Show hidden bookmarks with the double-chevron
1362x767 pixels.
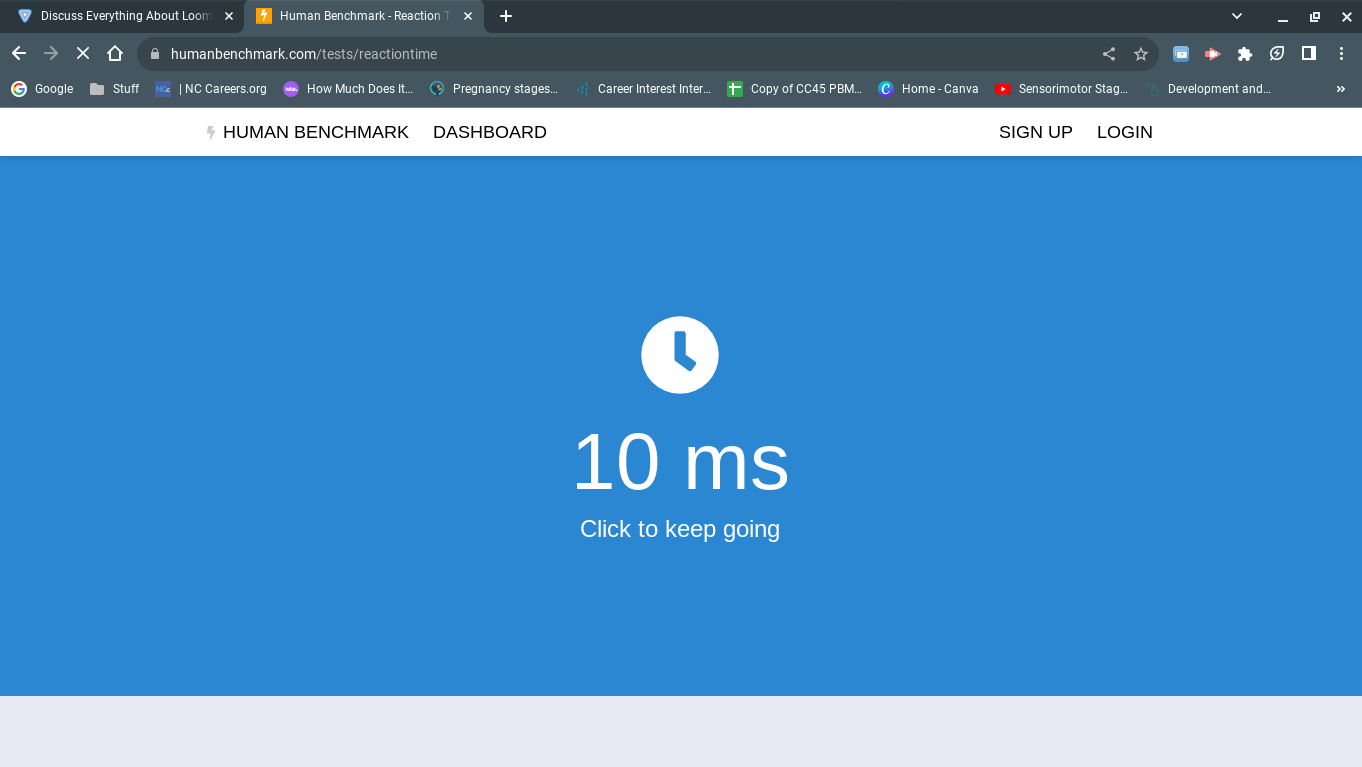(1341, 88)
